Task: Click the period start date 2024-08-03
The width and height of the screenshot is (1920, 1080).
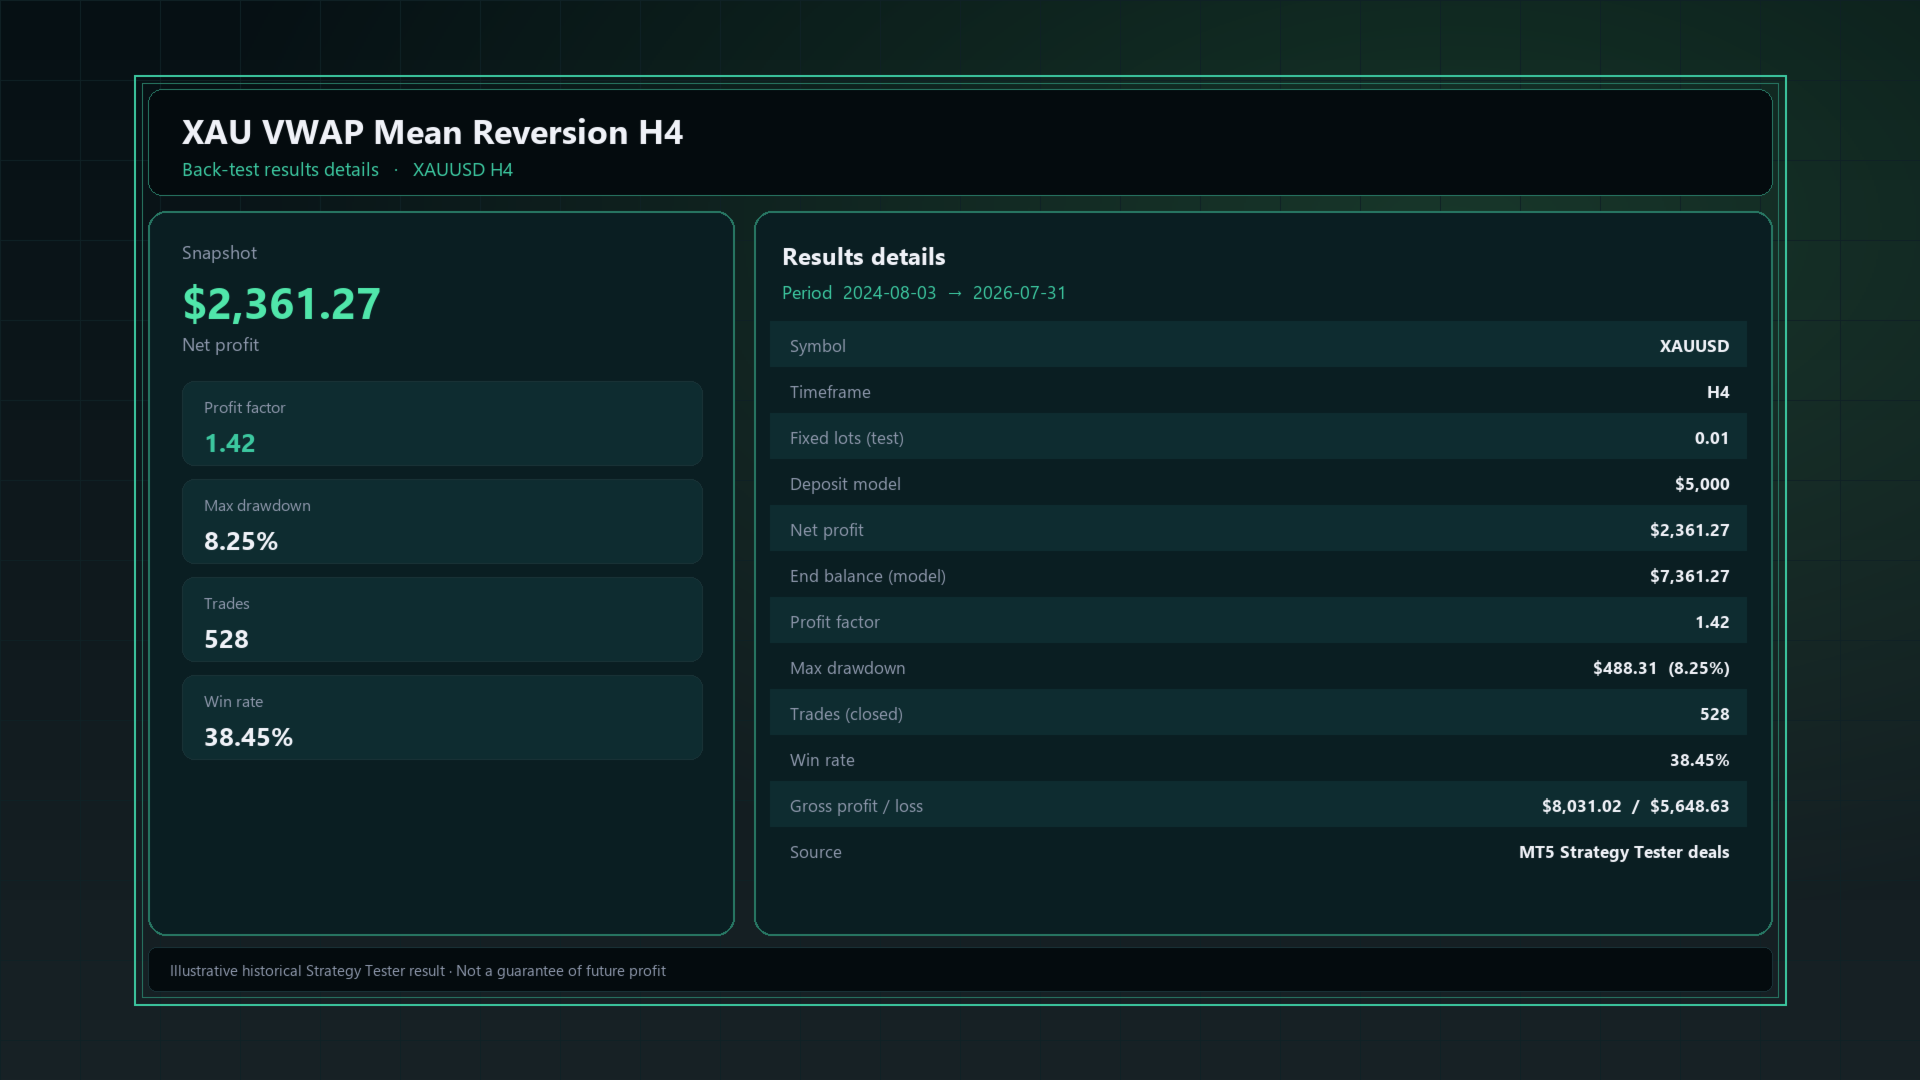Action: (x=889, y=293)
